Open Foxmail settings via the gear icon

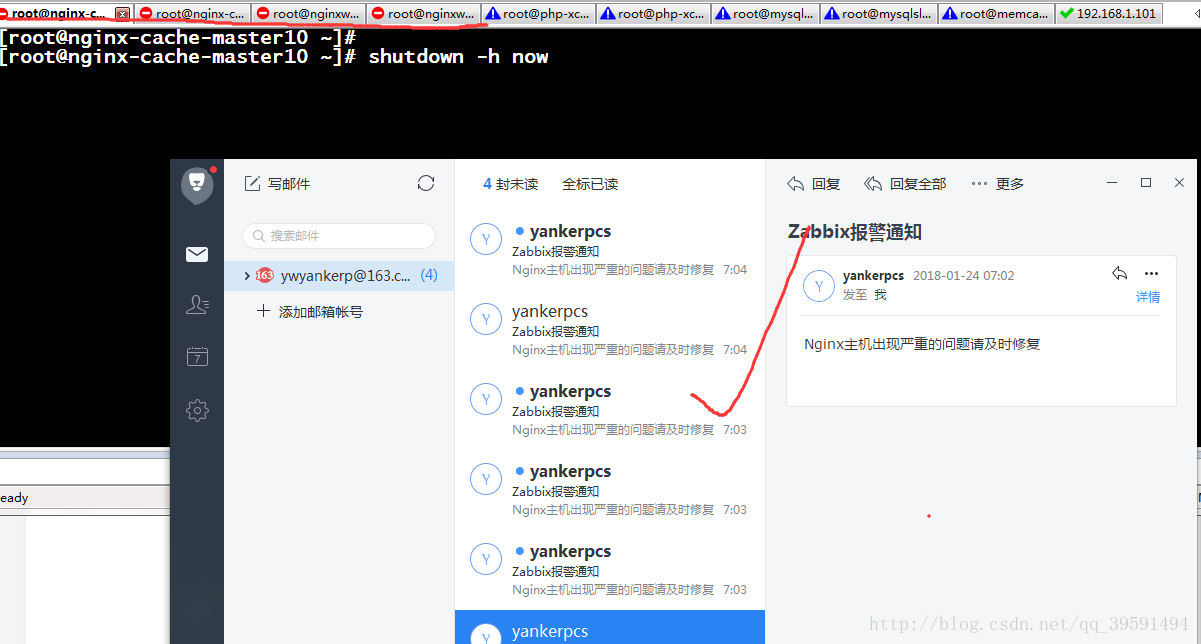196,411
